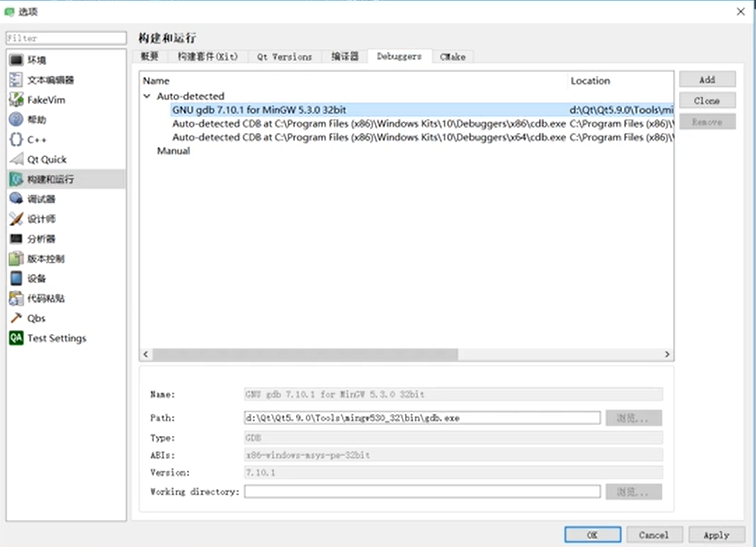Switch to the CMake tab
Viewport: 756px width, 547px height.
(452, 57)
